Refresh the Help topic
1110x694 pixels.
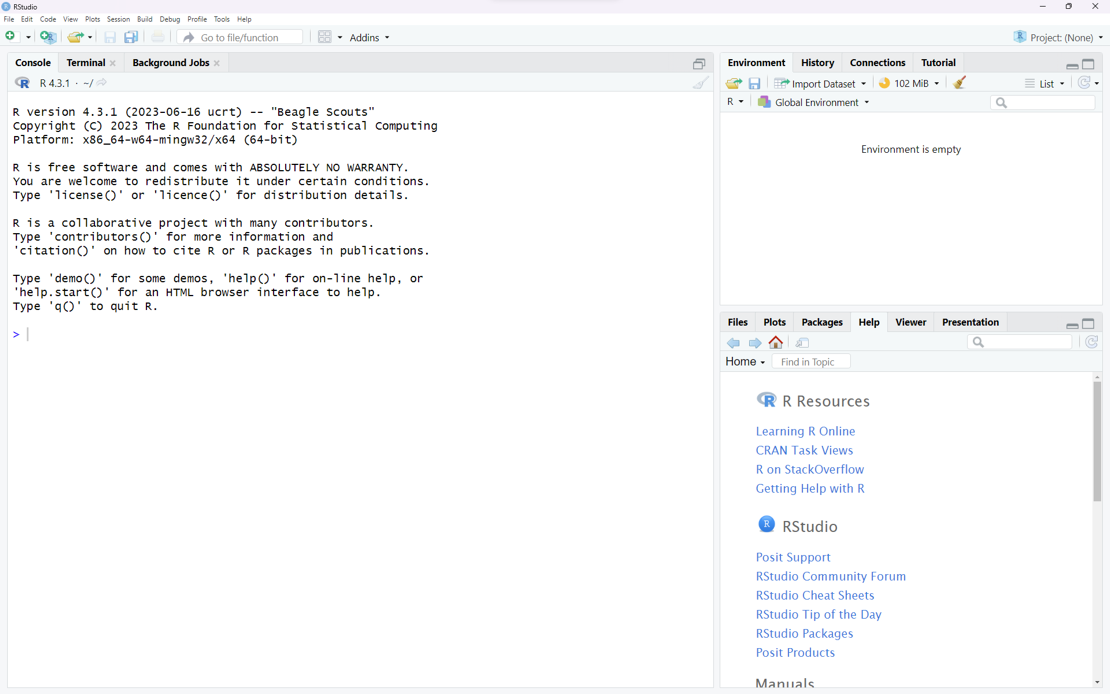point(1092,343)
